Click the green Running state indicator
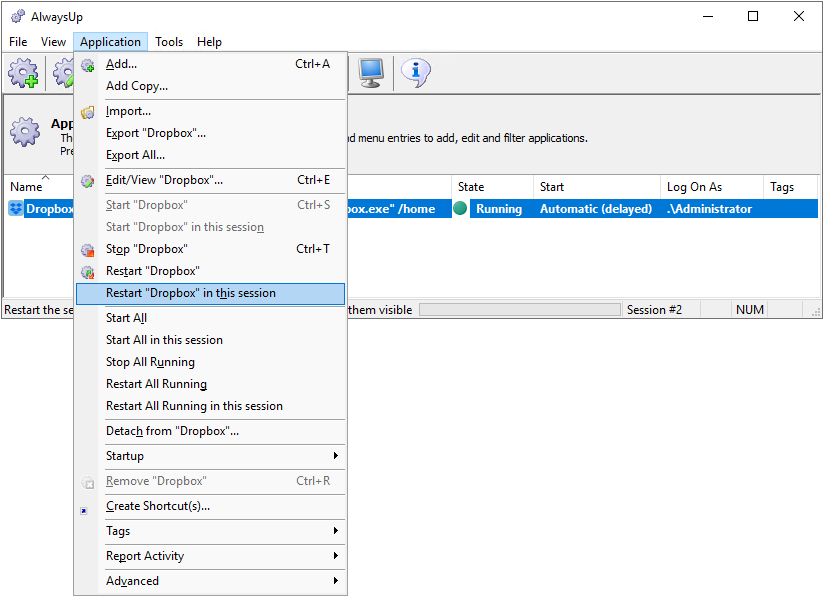Viewport: 825px width, 606px height. click(460, 208)
